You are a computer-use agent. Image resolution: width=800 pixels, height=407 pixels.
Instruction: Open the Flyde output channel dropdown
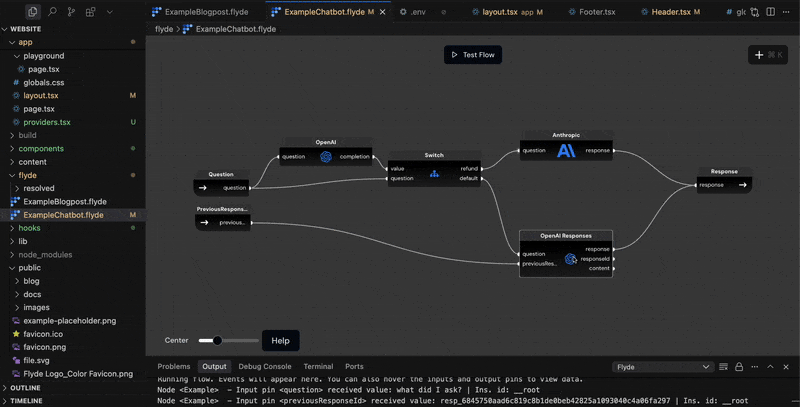[x=663, y=367]
